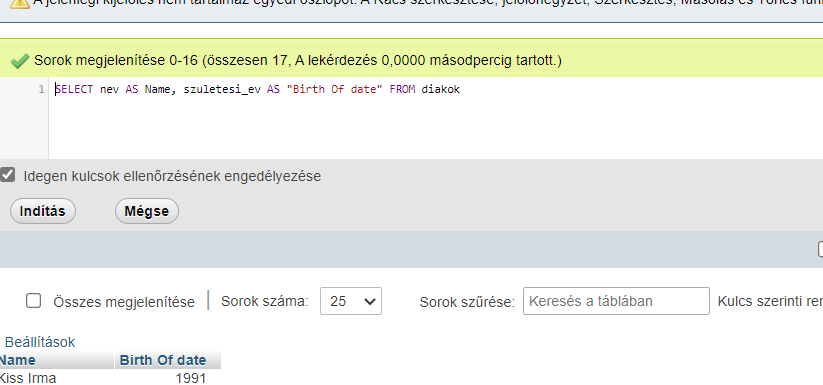Click line number 1 in editor gutter

click(41, 89)
